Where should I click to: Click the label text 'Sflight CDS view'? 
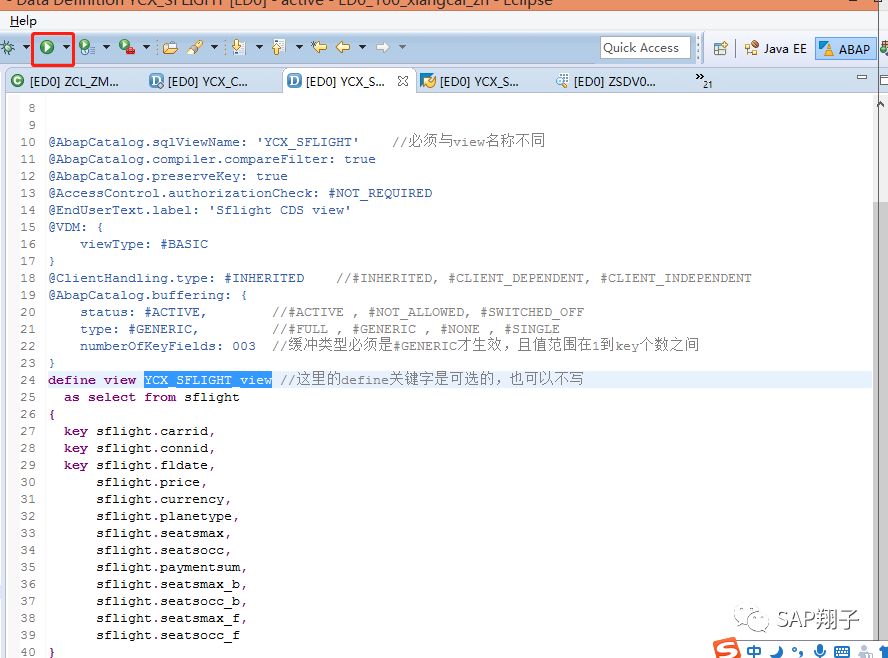(x=280, y=210)
